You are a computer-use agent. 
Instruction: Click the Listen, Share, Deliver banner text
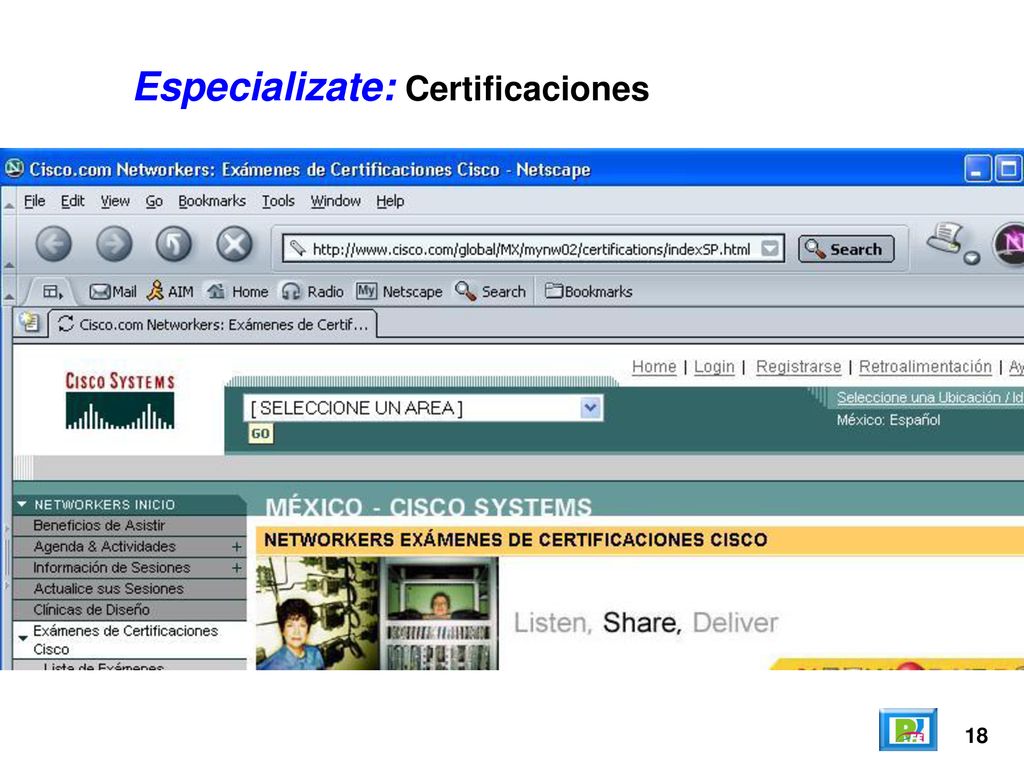646,622
